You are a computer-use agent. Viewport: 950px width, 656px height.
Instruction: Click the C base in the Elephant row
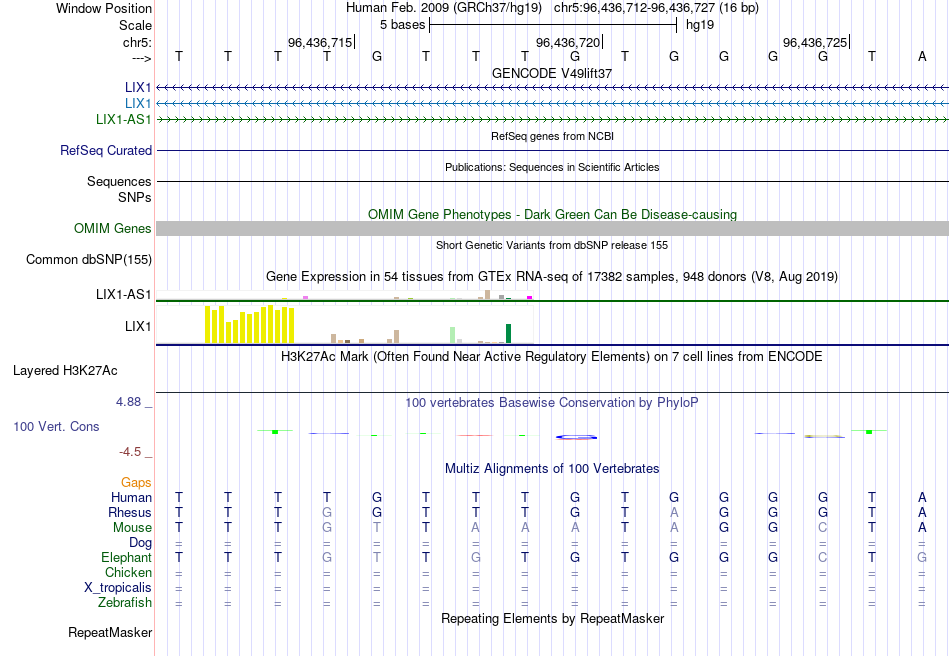822,557
